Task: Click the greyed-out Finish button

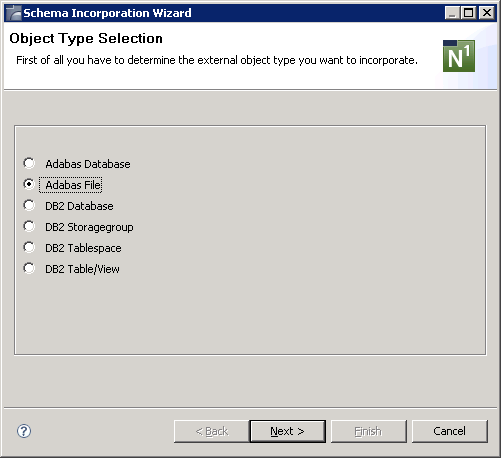Action: [x=369, y=431]
